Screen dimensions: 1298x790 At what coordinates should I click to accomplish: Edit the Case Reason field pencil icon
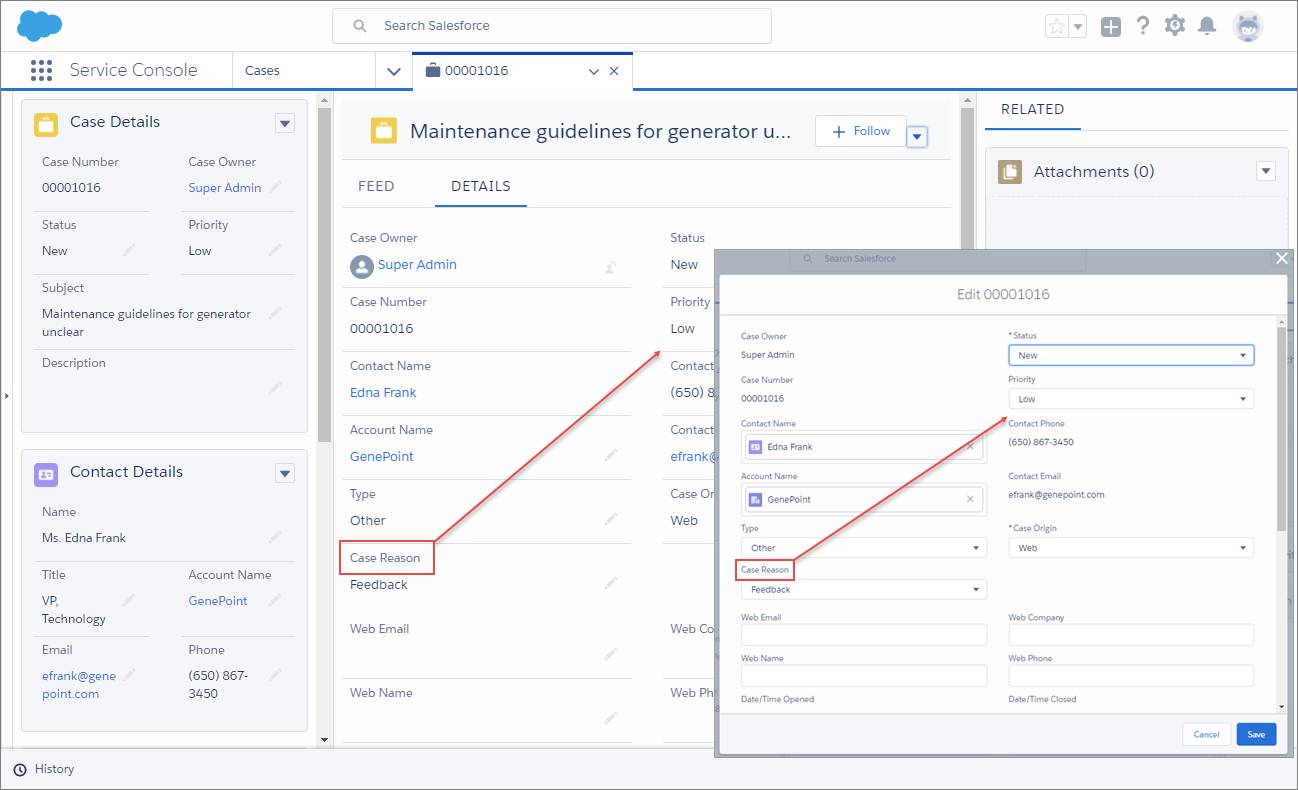pos(610,583)
